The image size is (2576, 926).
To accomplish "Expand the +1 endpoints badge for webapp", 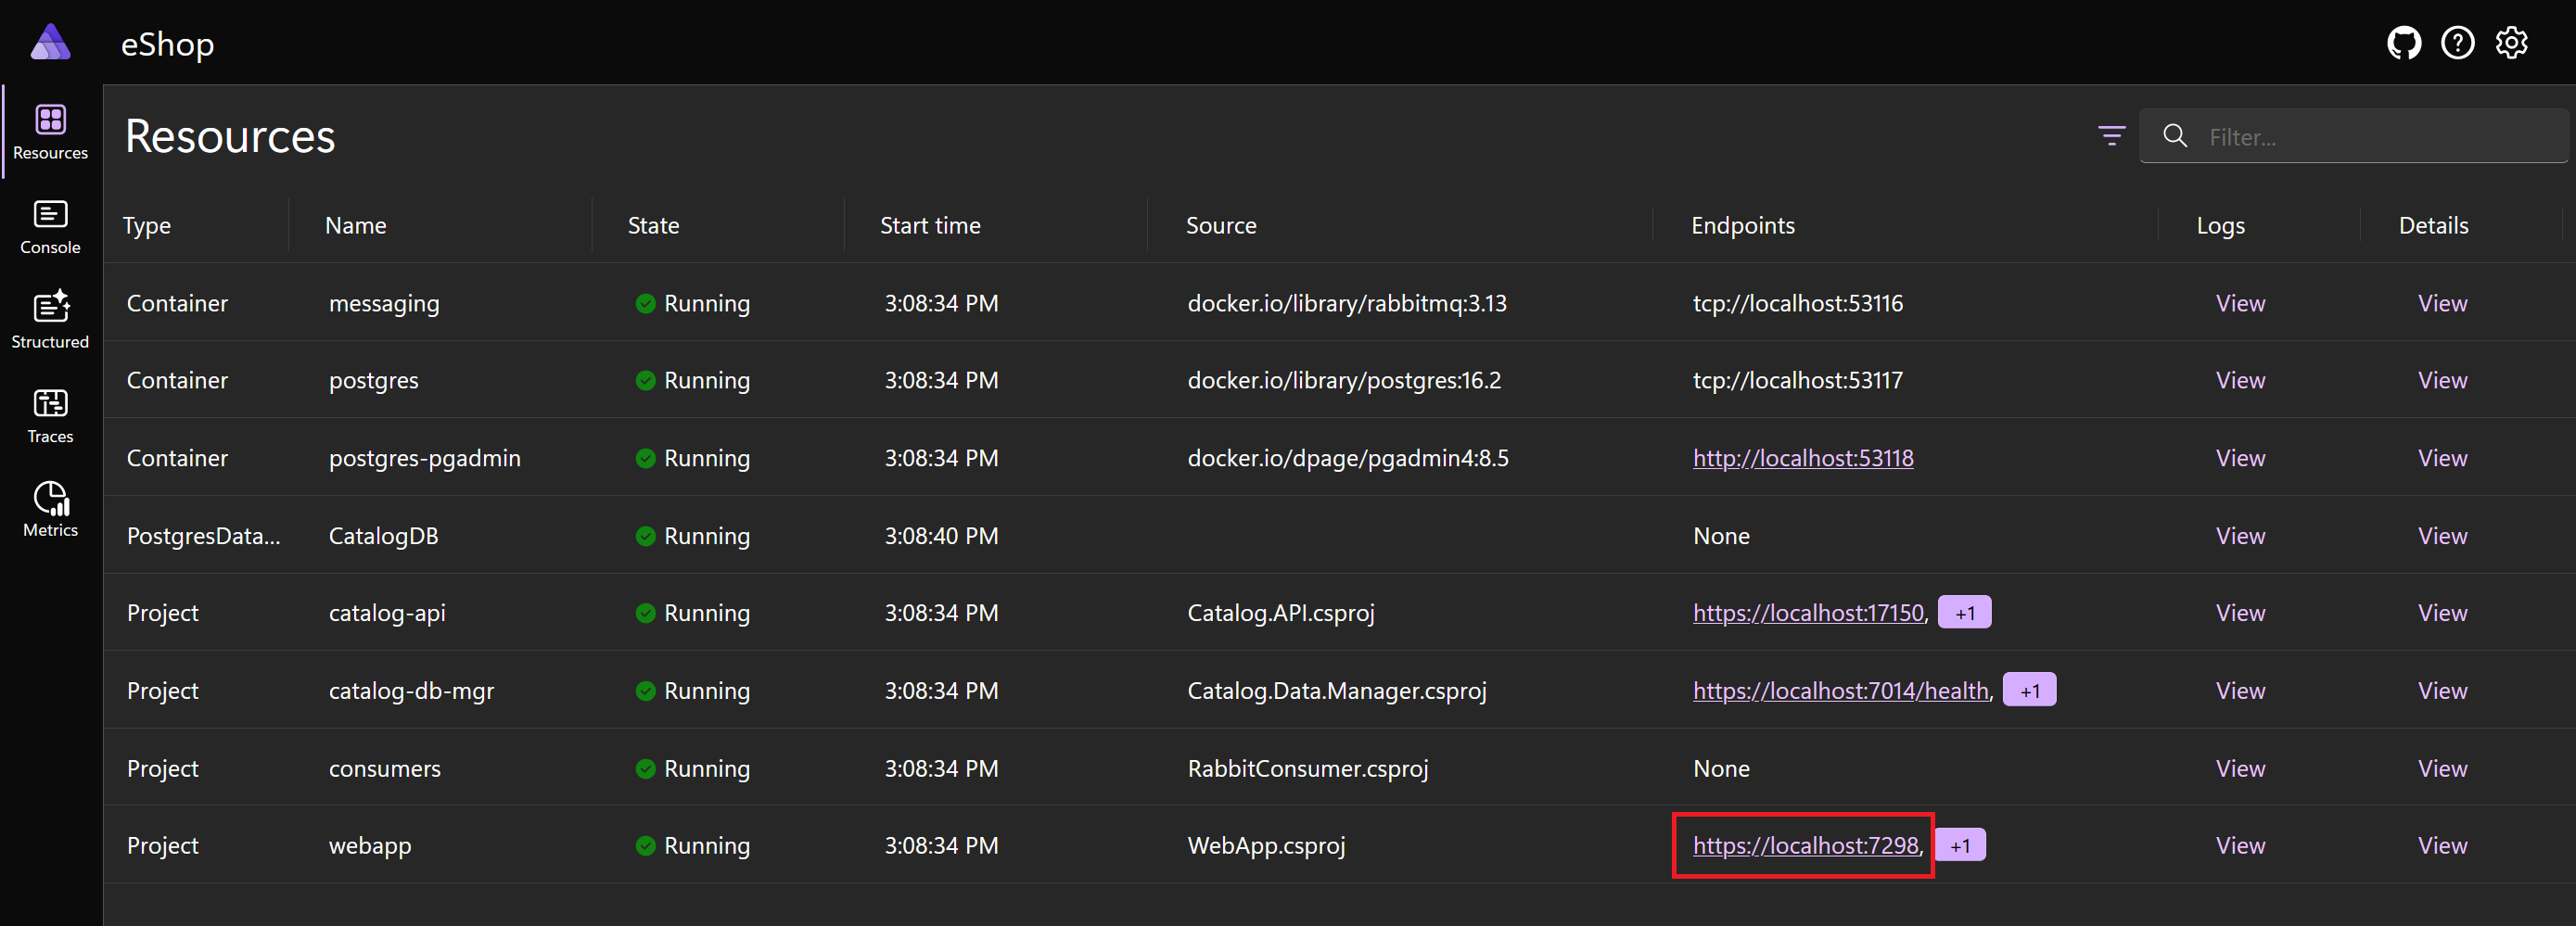I will pyautogui.click(x=1961, y=844).
